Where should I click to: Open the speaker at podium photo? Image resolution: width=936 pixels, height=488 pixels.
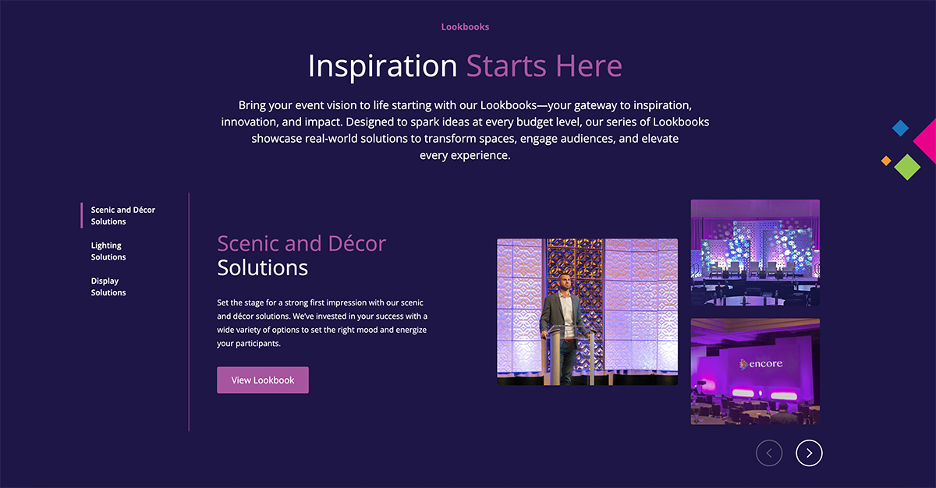587,311
